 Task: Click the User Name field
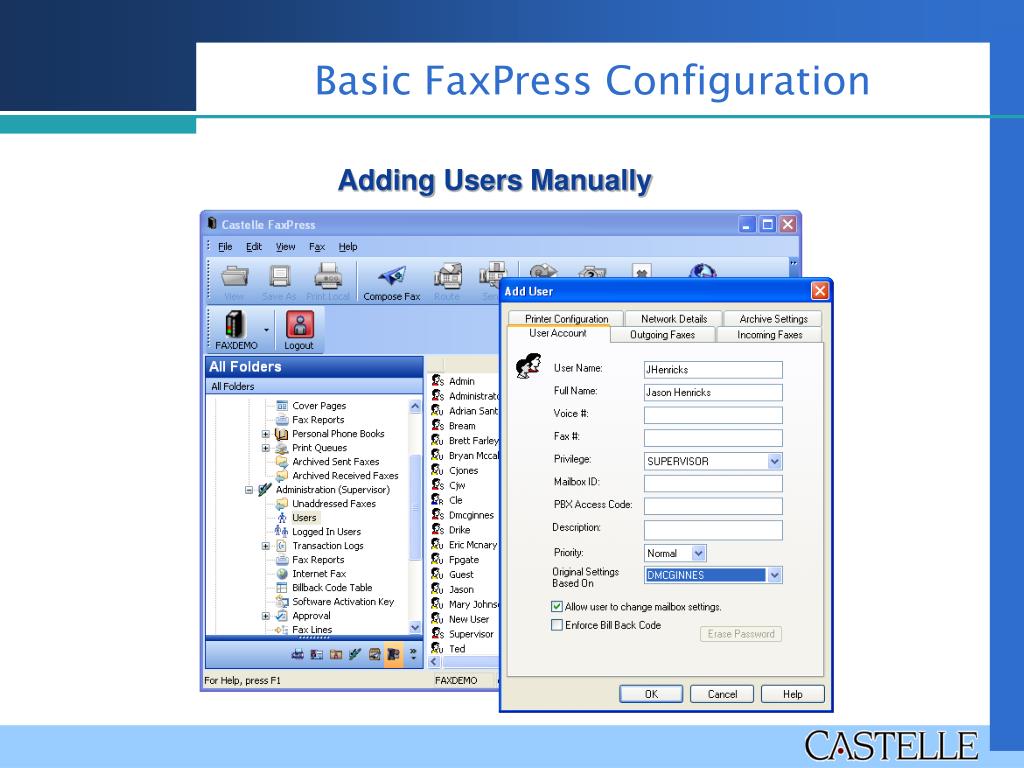point(713,370)
